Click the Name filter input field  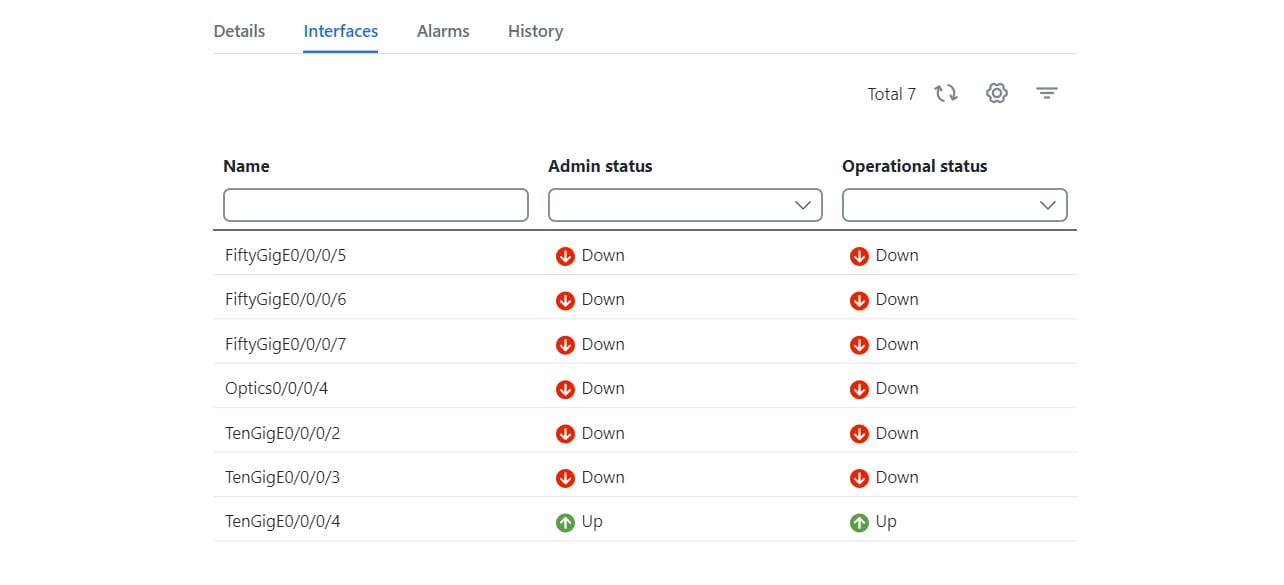(376, 205)
